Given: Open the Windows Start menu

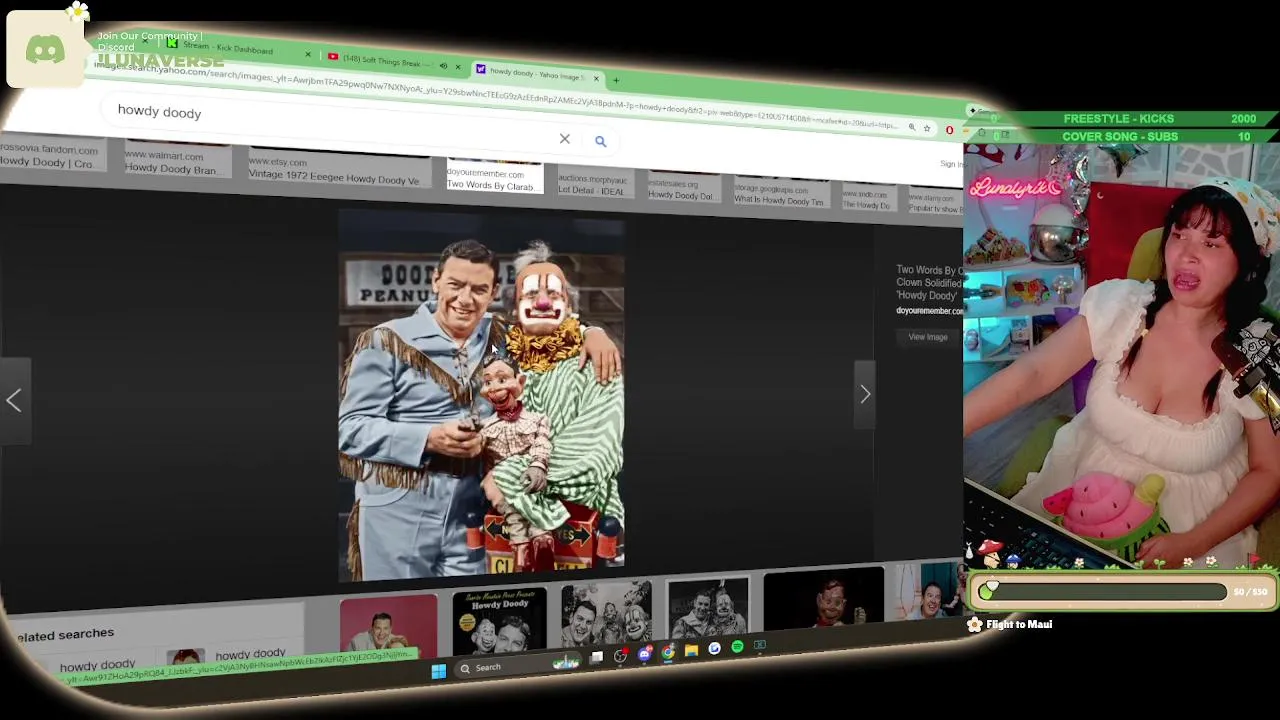Looking at the screenshot, I should point(438,671).
